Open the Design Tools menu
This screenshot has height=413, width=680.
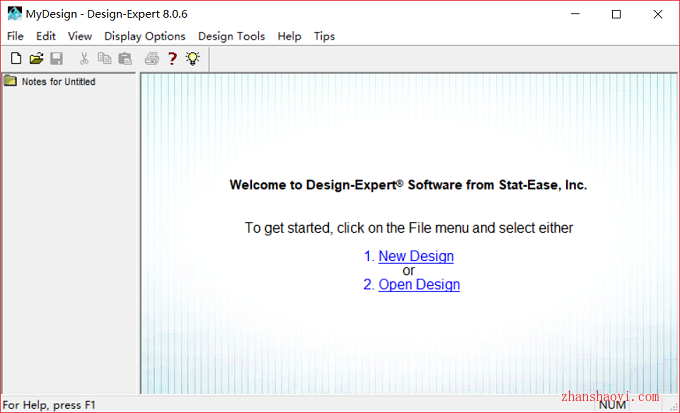232,36
